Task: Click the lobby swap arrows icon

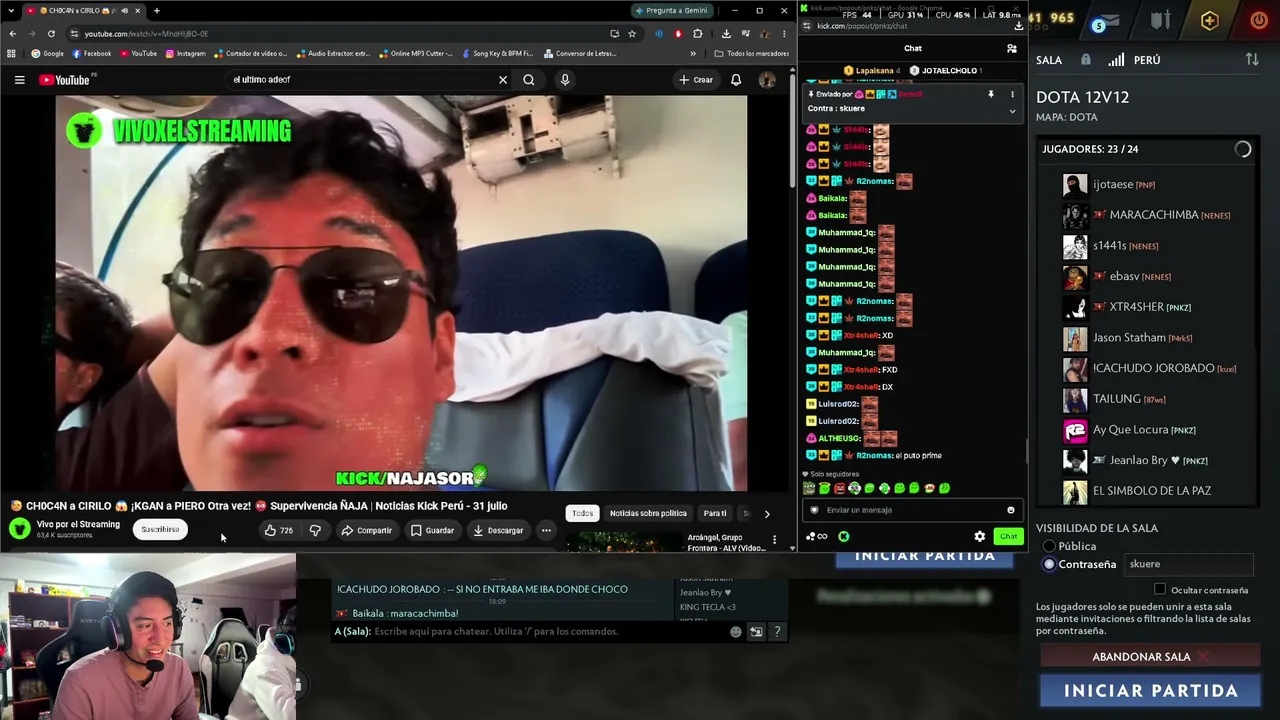Action: [1252, 60]
